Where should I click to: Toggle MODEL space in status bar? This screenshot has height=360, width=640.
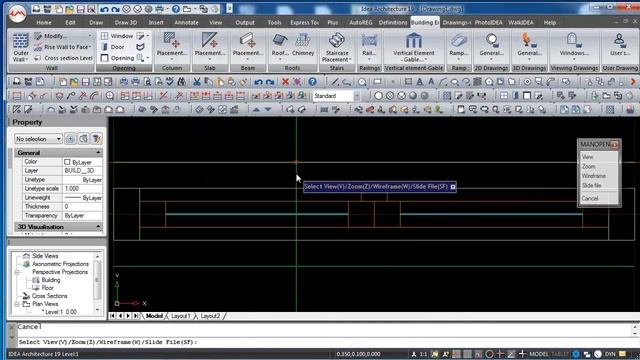[539, 354]
